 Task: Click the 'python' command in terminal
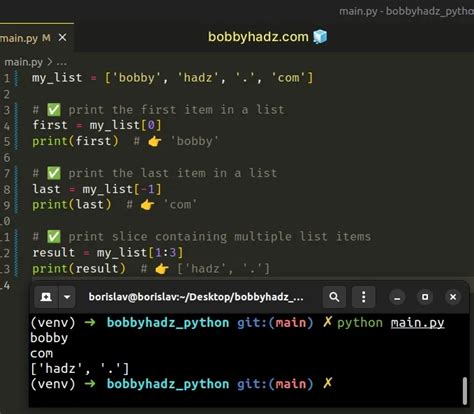pos(360,323)
